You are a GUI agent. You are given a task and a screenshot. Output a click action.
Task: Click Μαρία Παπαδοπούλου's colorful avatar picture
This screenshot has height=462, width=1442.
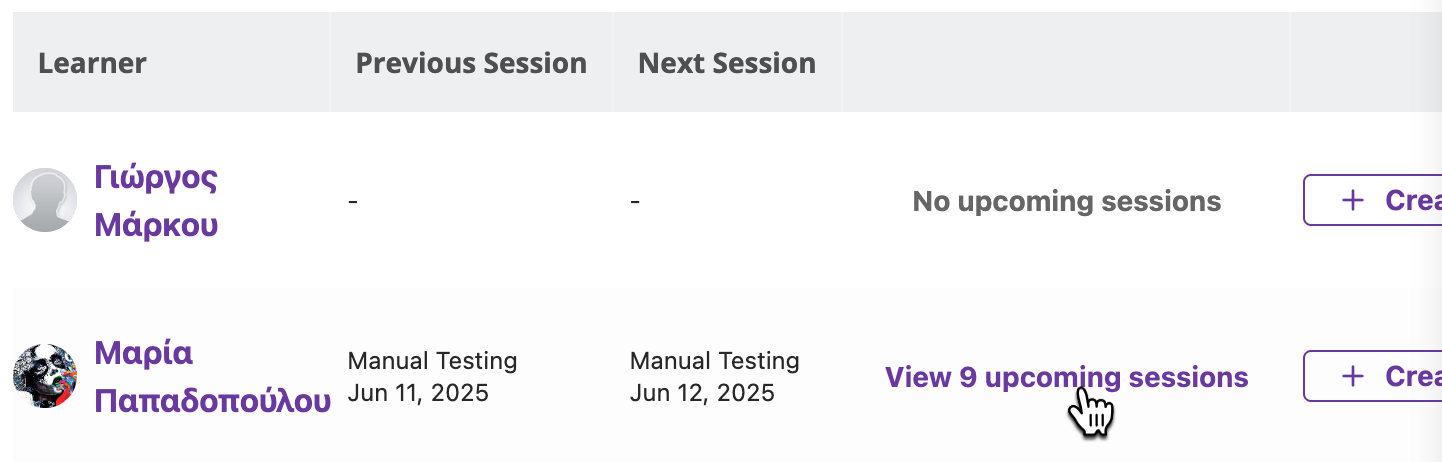pos(45,376)
